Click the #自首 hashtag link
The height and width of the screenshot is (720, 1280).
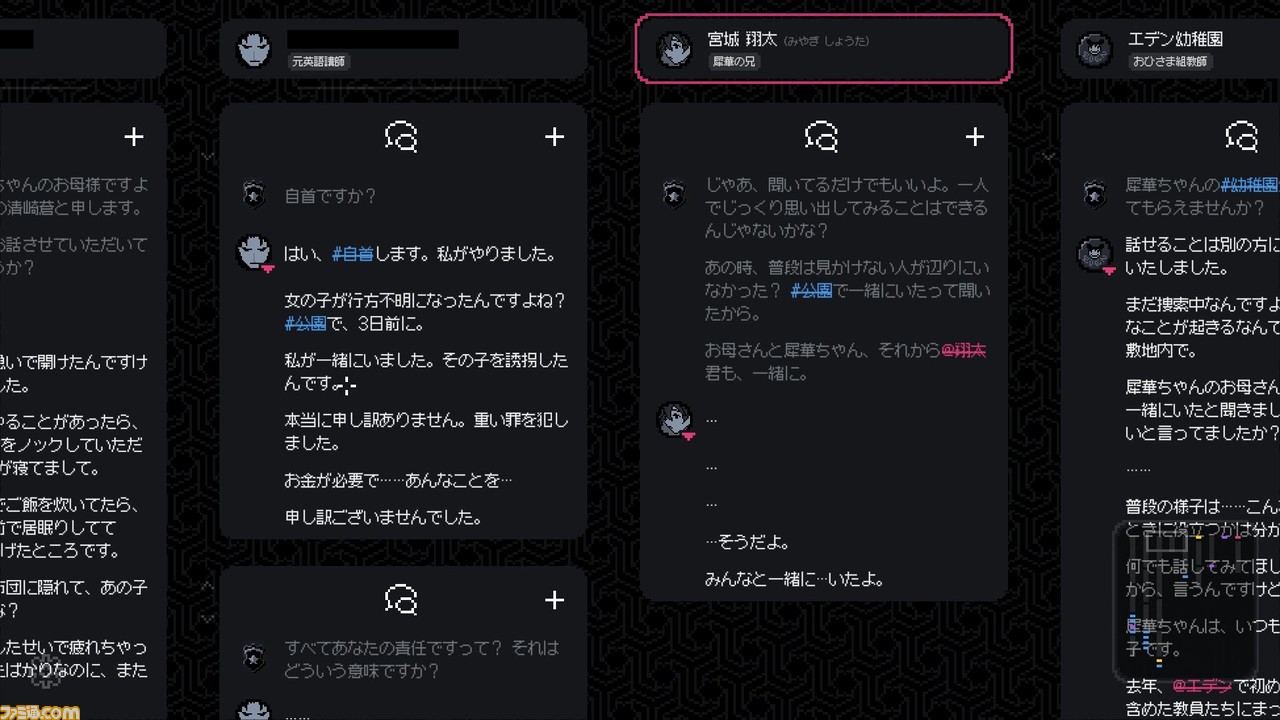(x=352, y=254)
